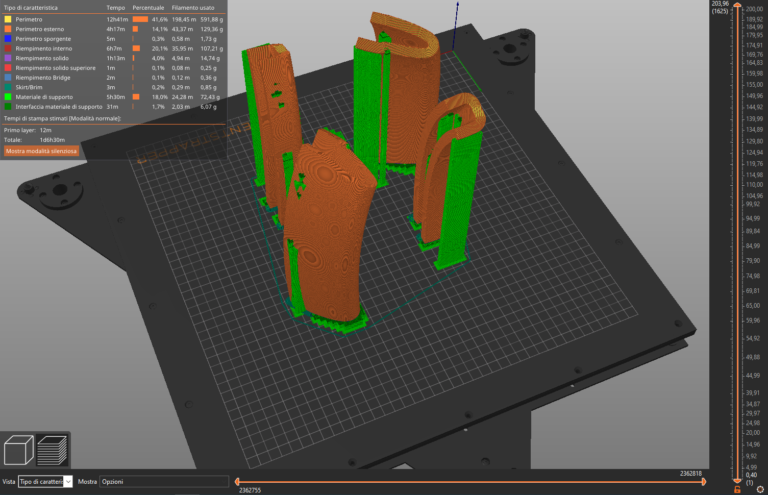Viewport: 768px width, 495px height.
Task: Click the purple Riempimento solido color square
Action: click(x=7, y=57)
